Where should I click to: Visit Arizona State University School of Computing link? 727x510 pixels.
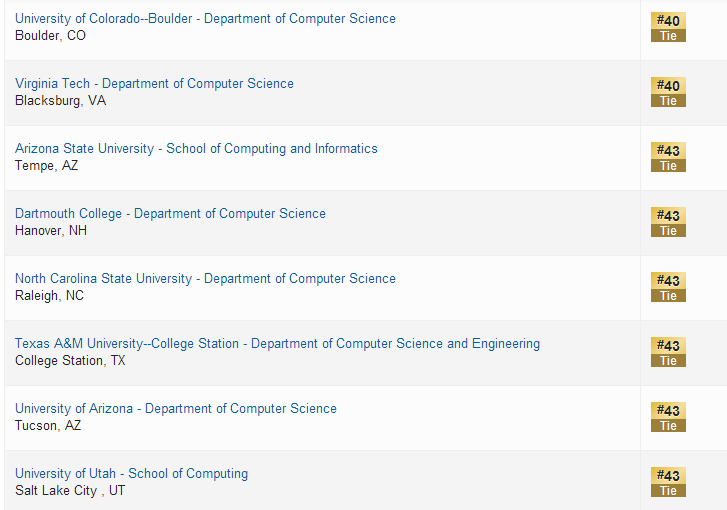coord(196,149)
